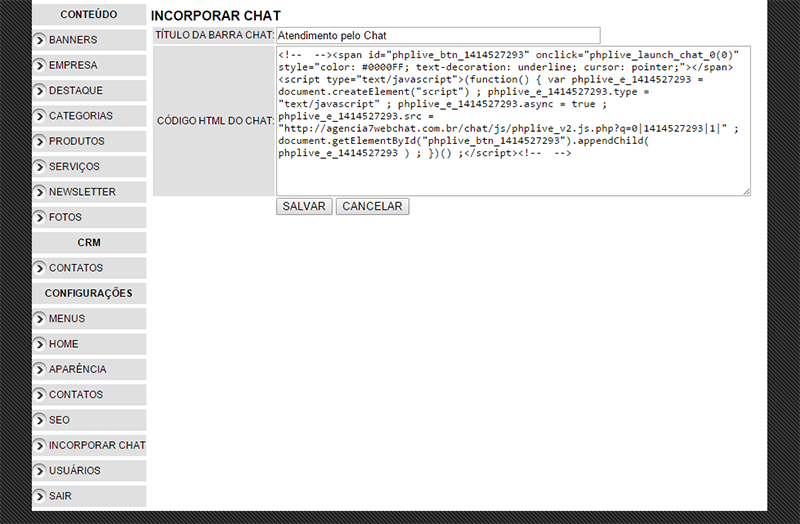Open MENUS configuration
The image size is (800, 524).
(x=89, y=319)
